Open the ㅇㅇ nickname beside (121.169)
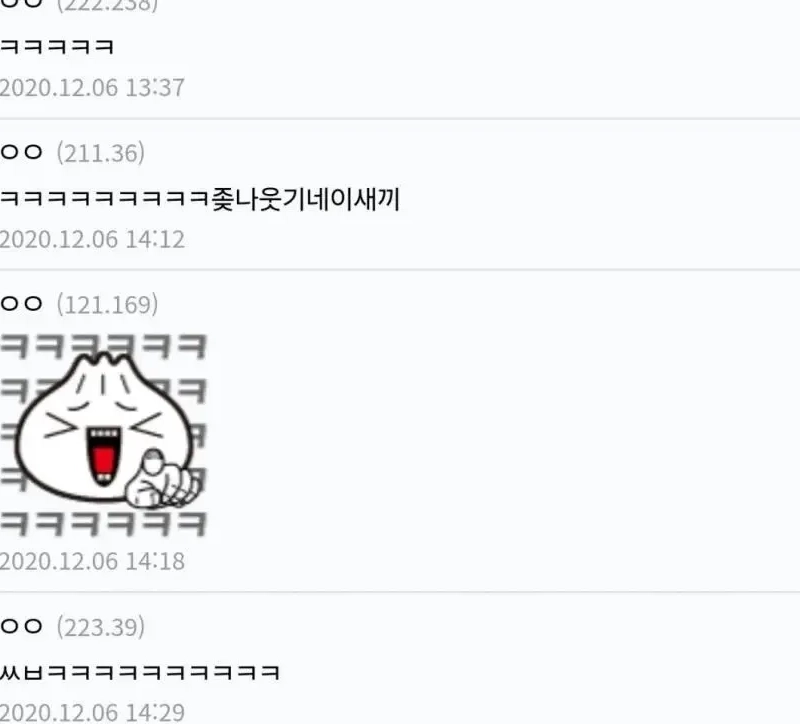Screen dimensions: 800x724 click(21, 304)
